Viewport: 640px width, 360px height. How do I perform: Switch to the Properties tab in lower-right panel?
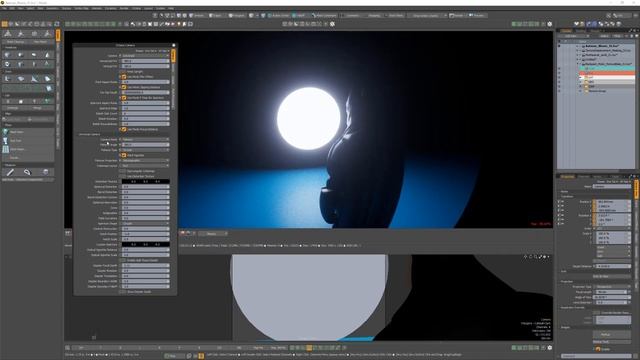[567, 176]
